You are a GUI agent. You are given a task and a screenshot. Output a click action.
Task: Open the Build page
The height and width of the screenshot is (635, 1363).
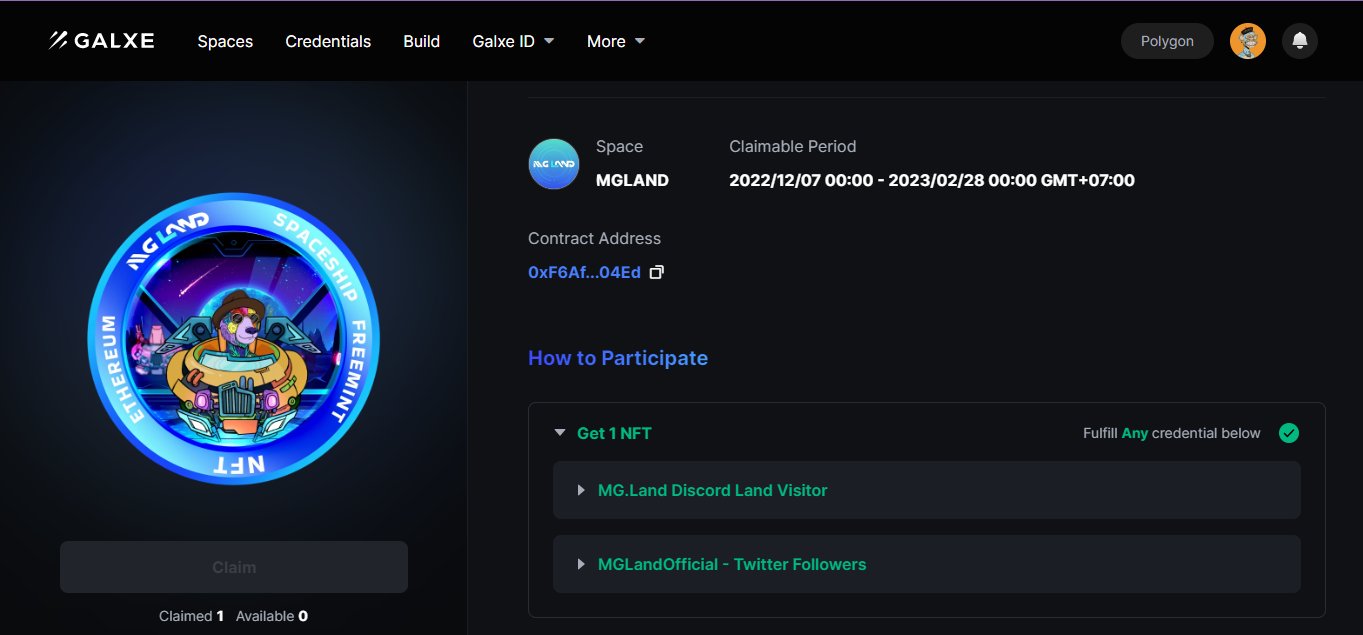pyautogui.click(x=421, y=41)
